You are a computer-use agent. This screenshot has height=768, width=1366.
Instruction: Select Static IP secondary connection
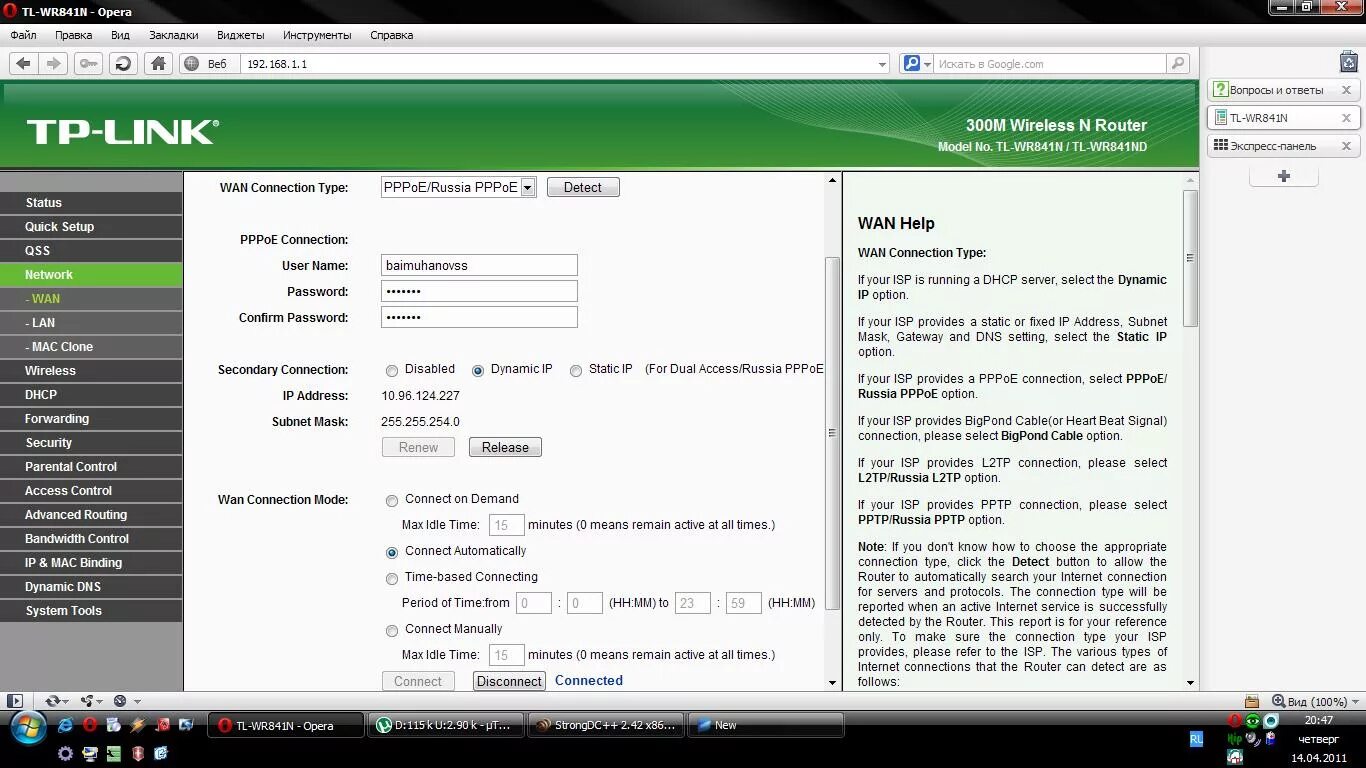pyautogui.click(x=576, y=370)
